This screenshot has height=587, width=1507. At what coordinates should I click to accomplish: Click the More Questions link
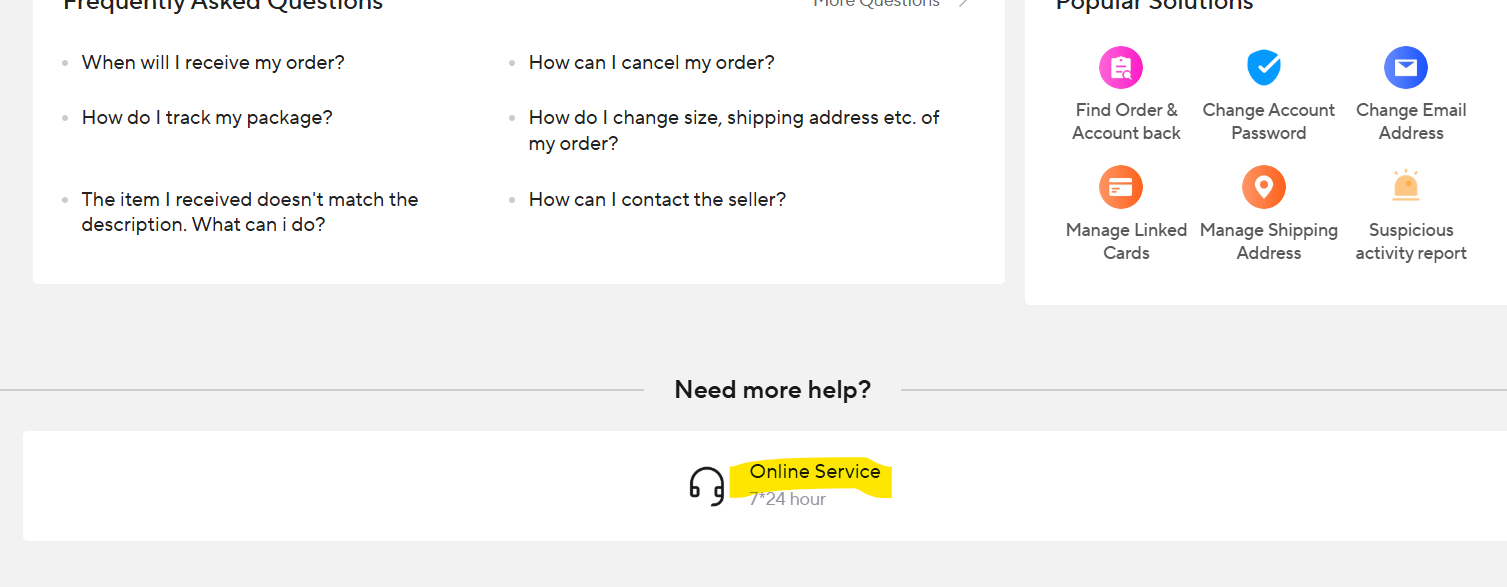coord(876,3)
